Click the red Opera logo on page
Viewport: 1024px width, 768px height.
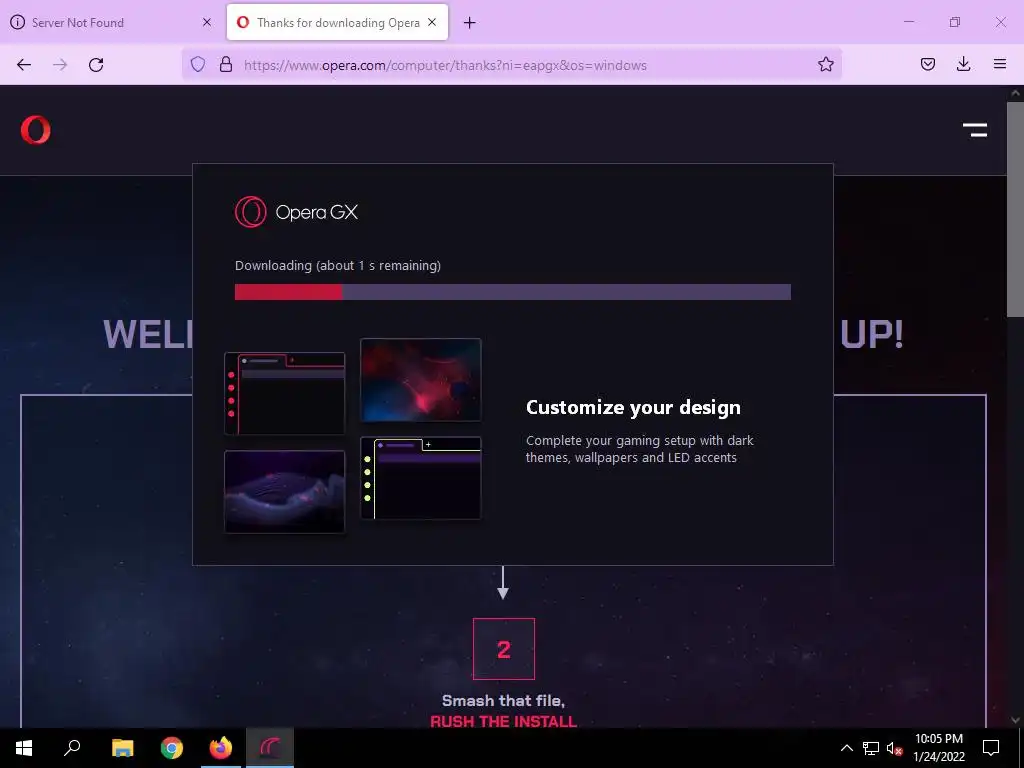pyautogui.click(x=35, y=129)
